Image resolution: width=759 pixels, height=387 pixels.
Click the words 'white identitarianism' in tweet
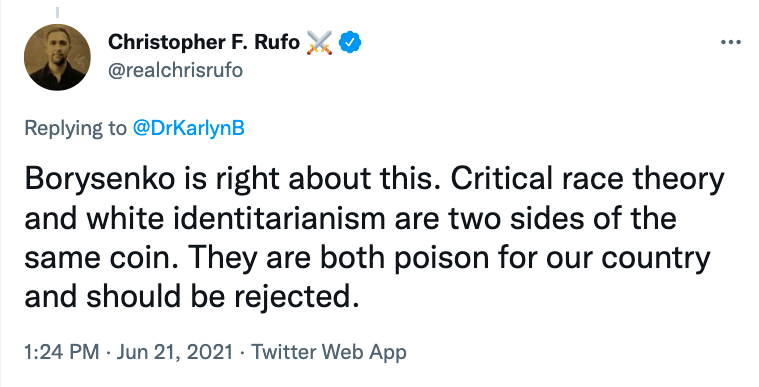coord(236,218)
